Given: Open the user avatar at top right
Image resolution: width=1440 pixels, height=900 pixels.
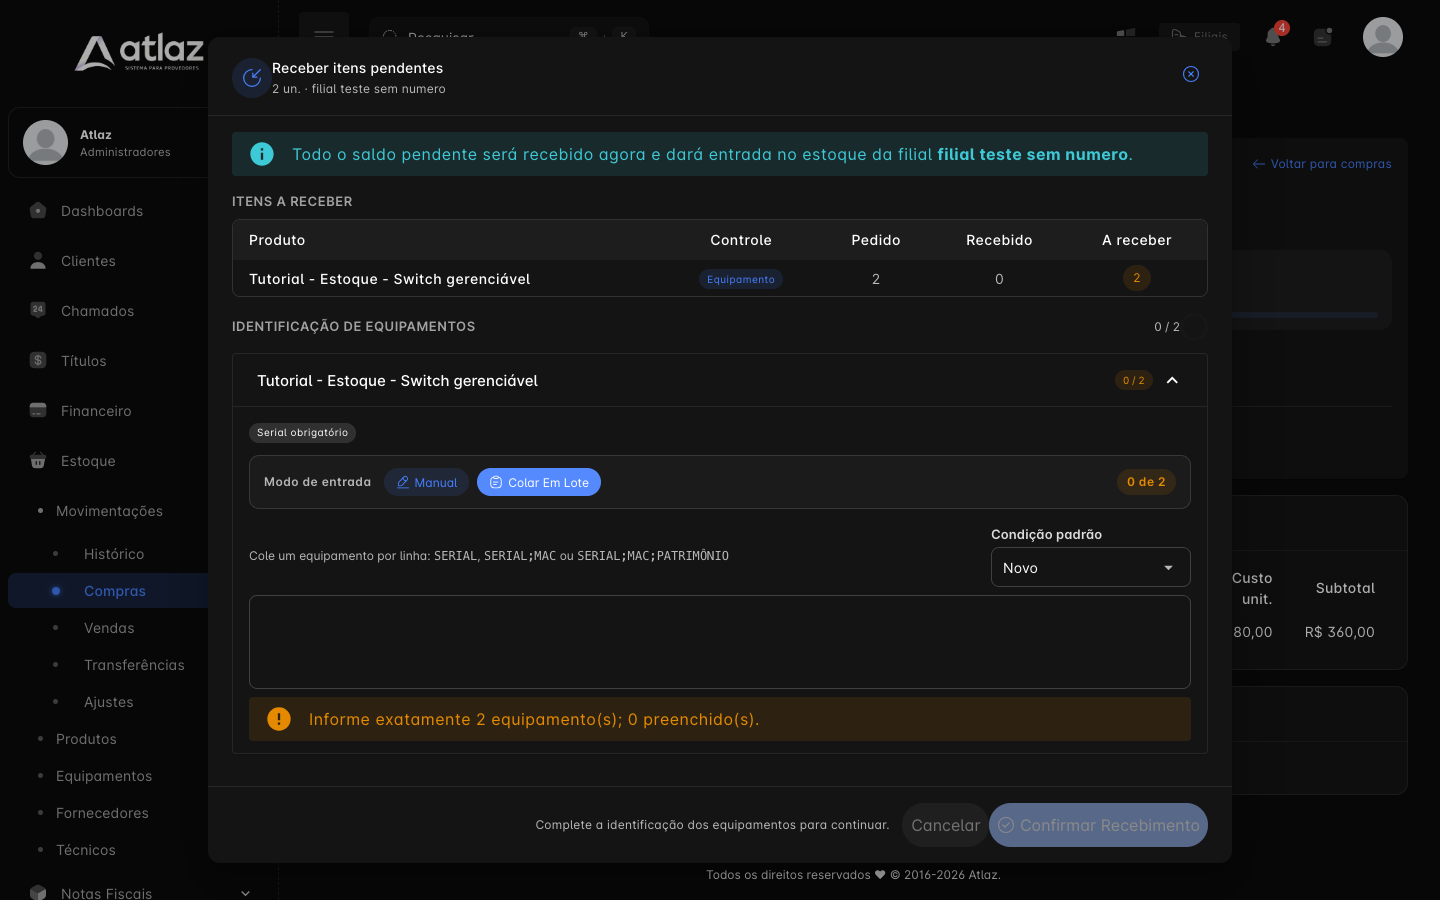Looking at the screenshot, I should coord(1383,37).
